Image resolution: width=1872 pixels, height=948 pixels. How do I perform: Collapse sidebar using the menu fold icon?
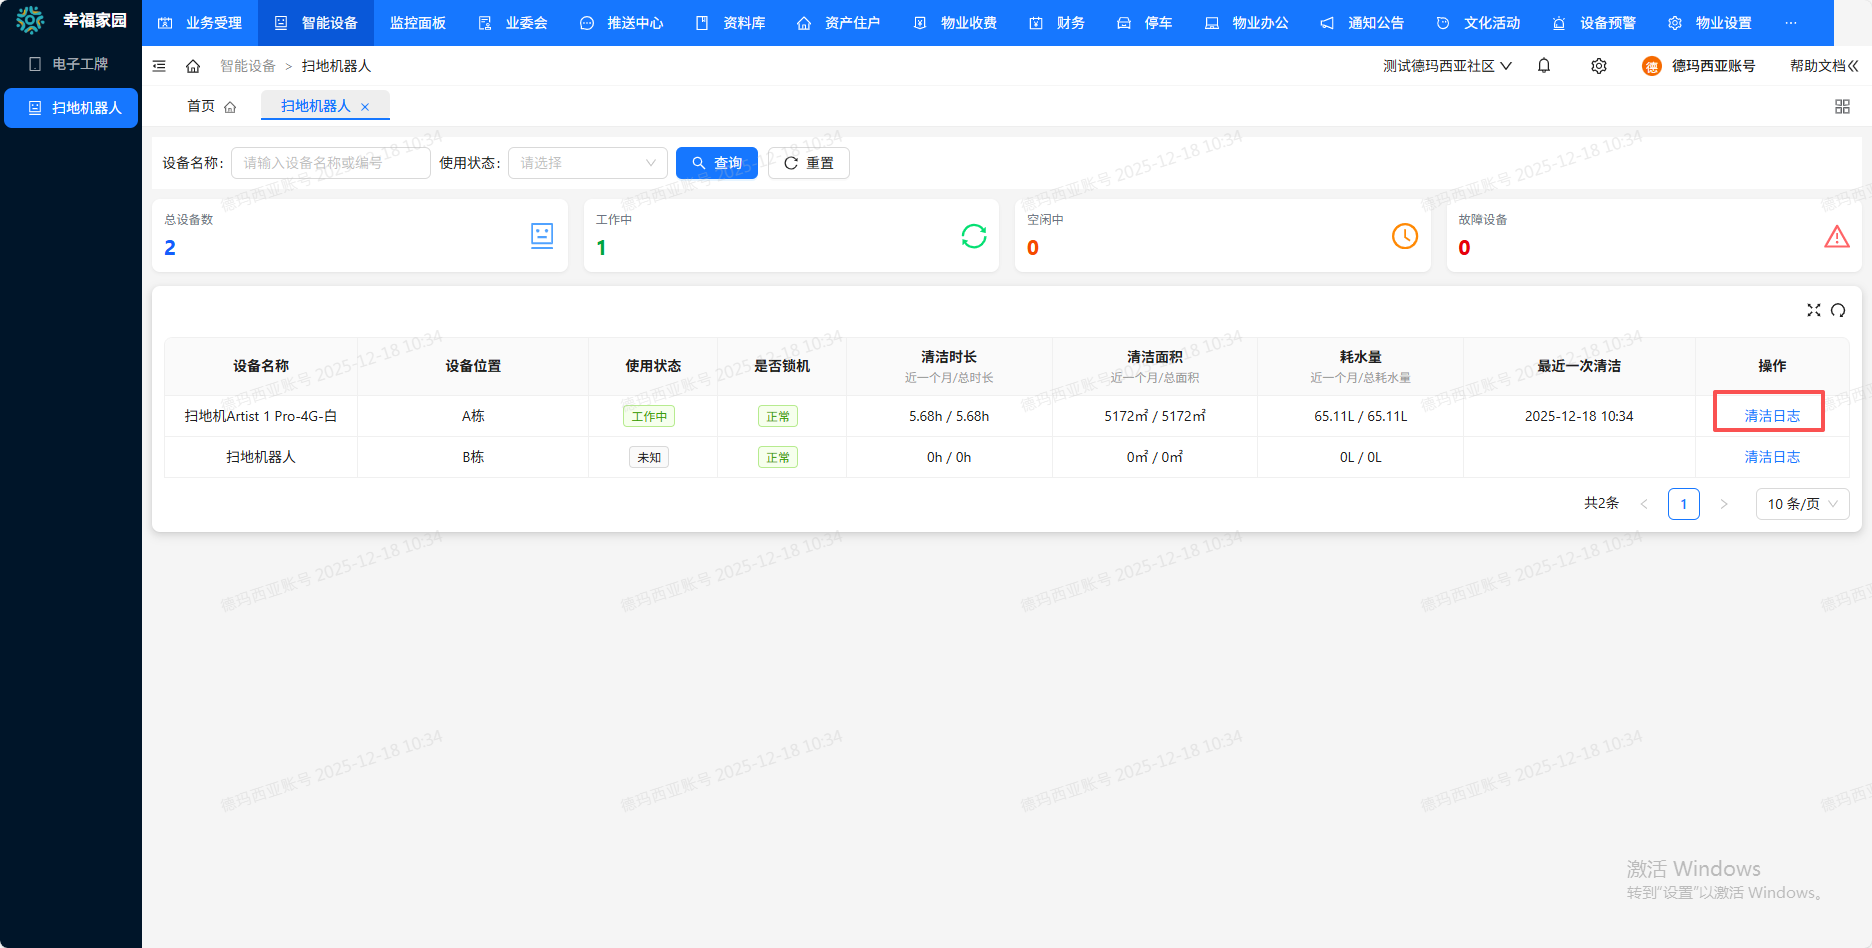[x=159, y=66]
